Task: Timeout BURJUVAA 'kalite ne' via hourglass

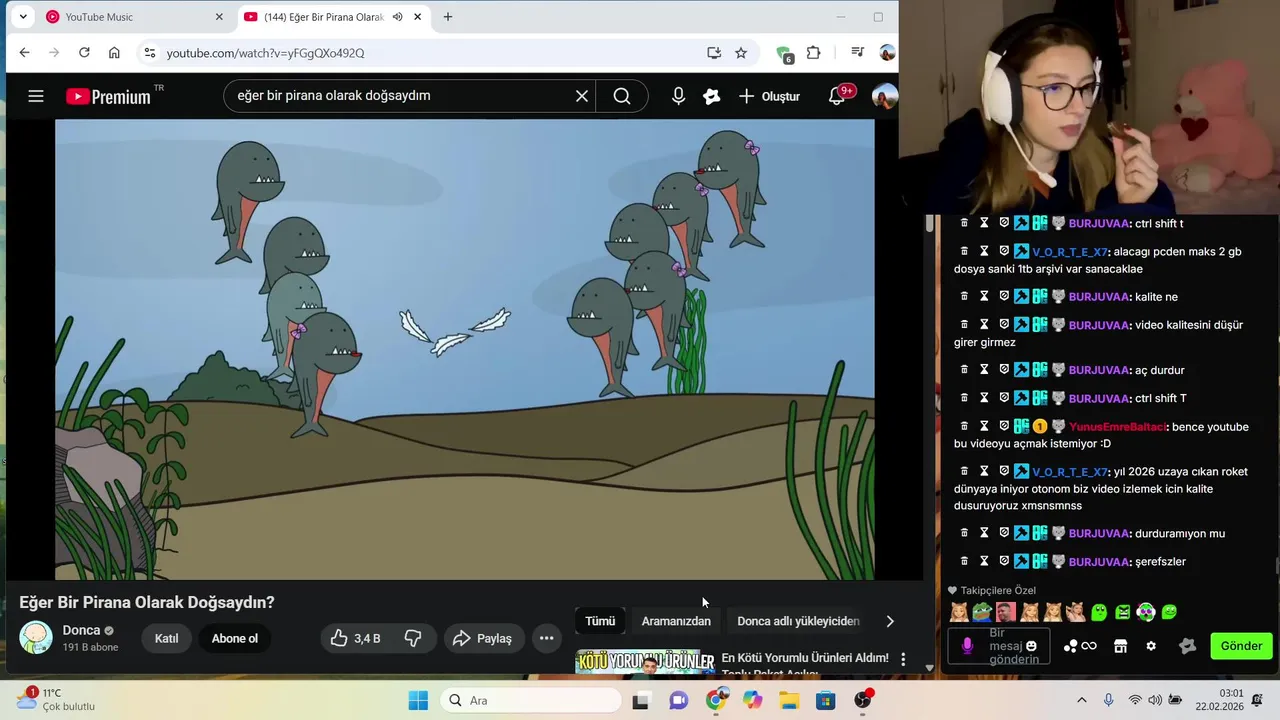Action: pos(984,296)
